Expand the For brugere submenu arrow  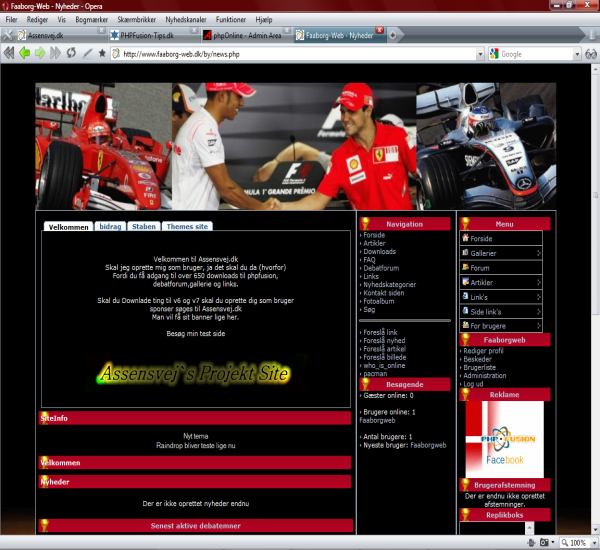(x=538, y=326)
